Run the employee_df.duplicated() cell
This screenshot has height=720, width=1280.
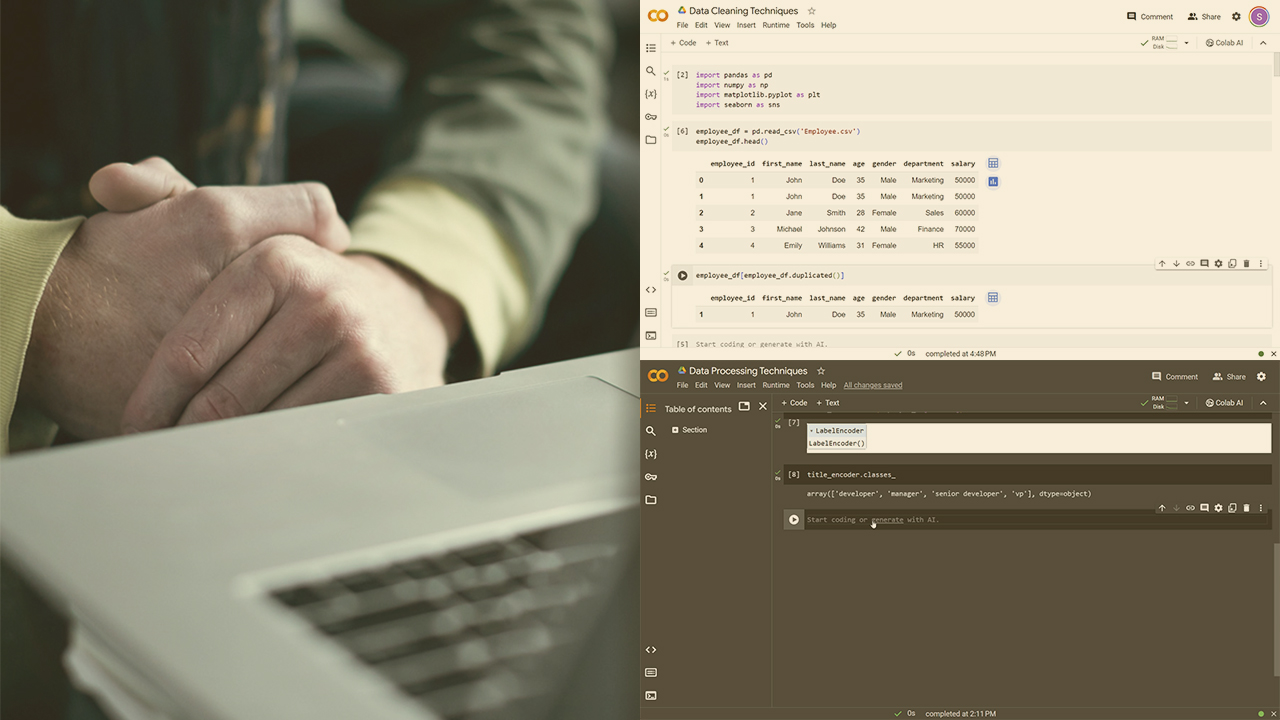(682, 275)
